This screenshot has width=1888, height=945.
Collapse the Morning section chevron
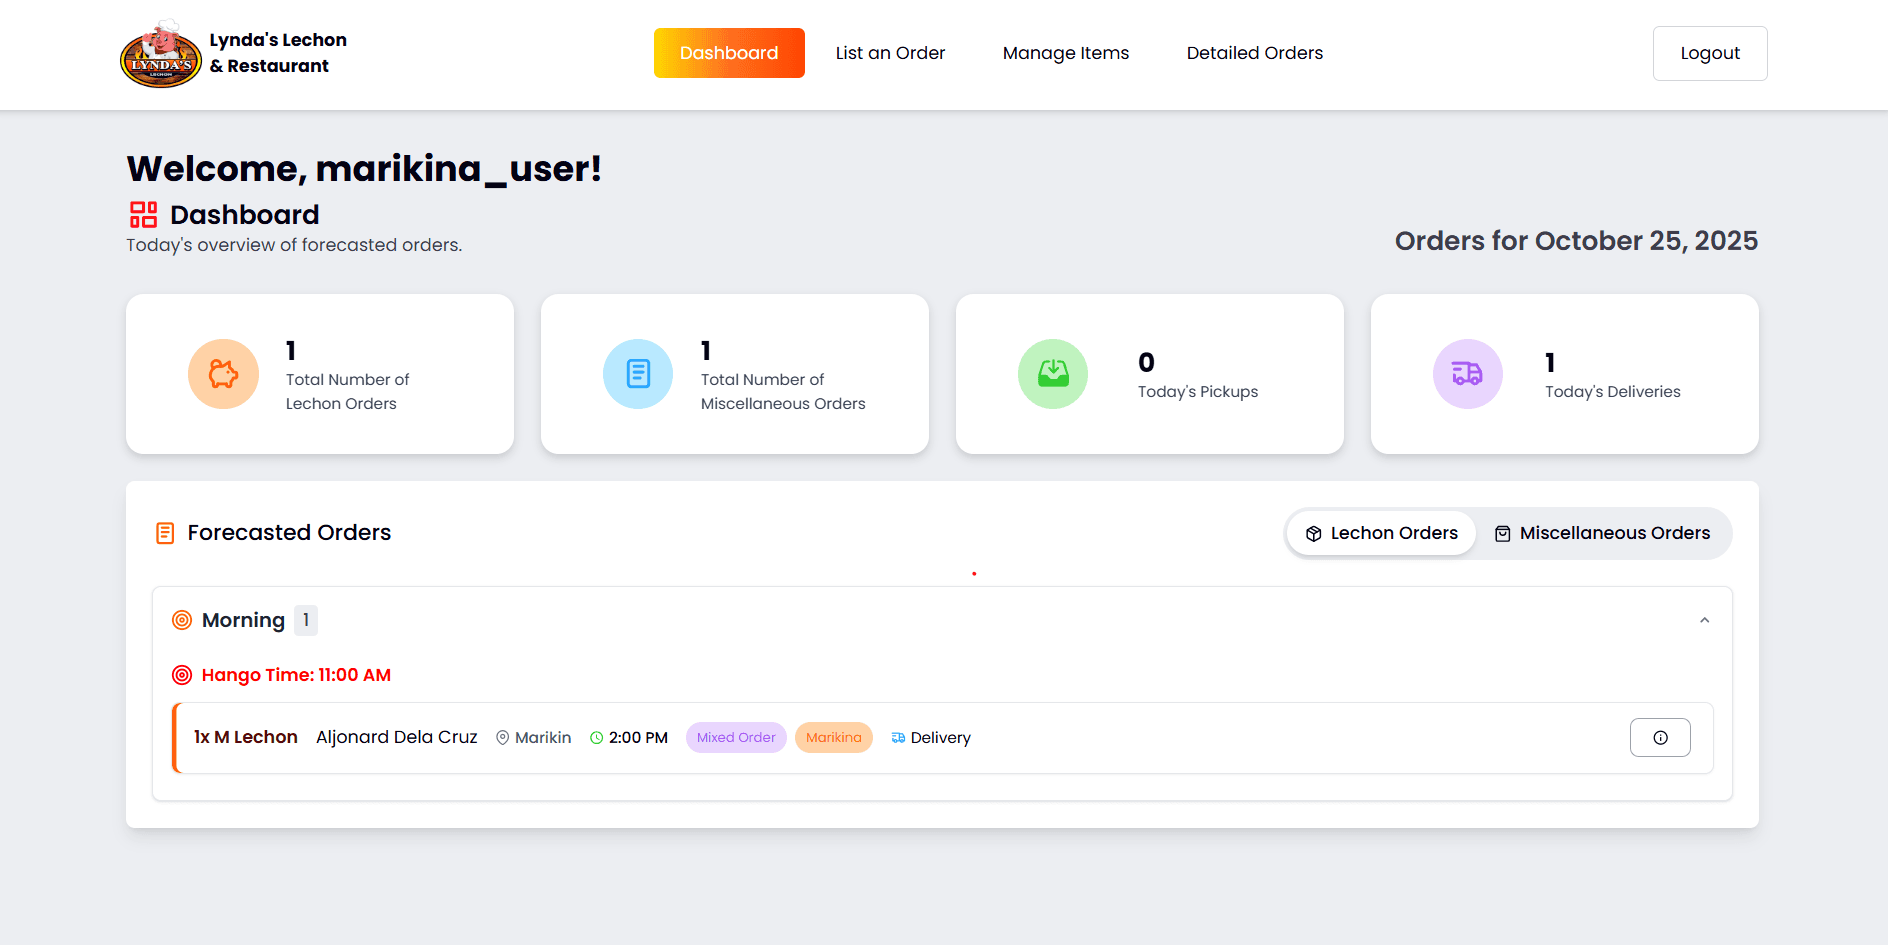(1704, 620)
